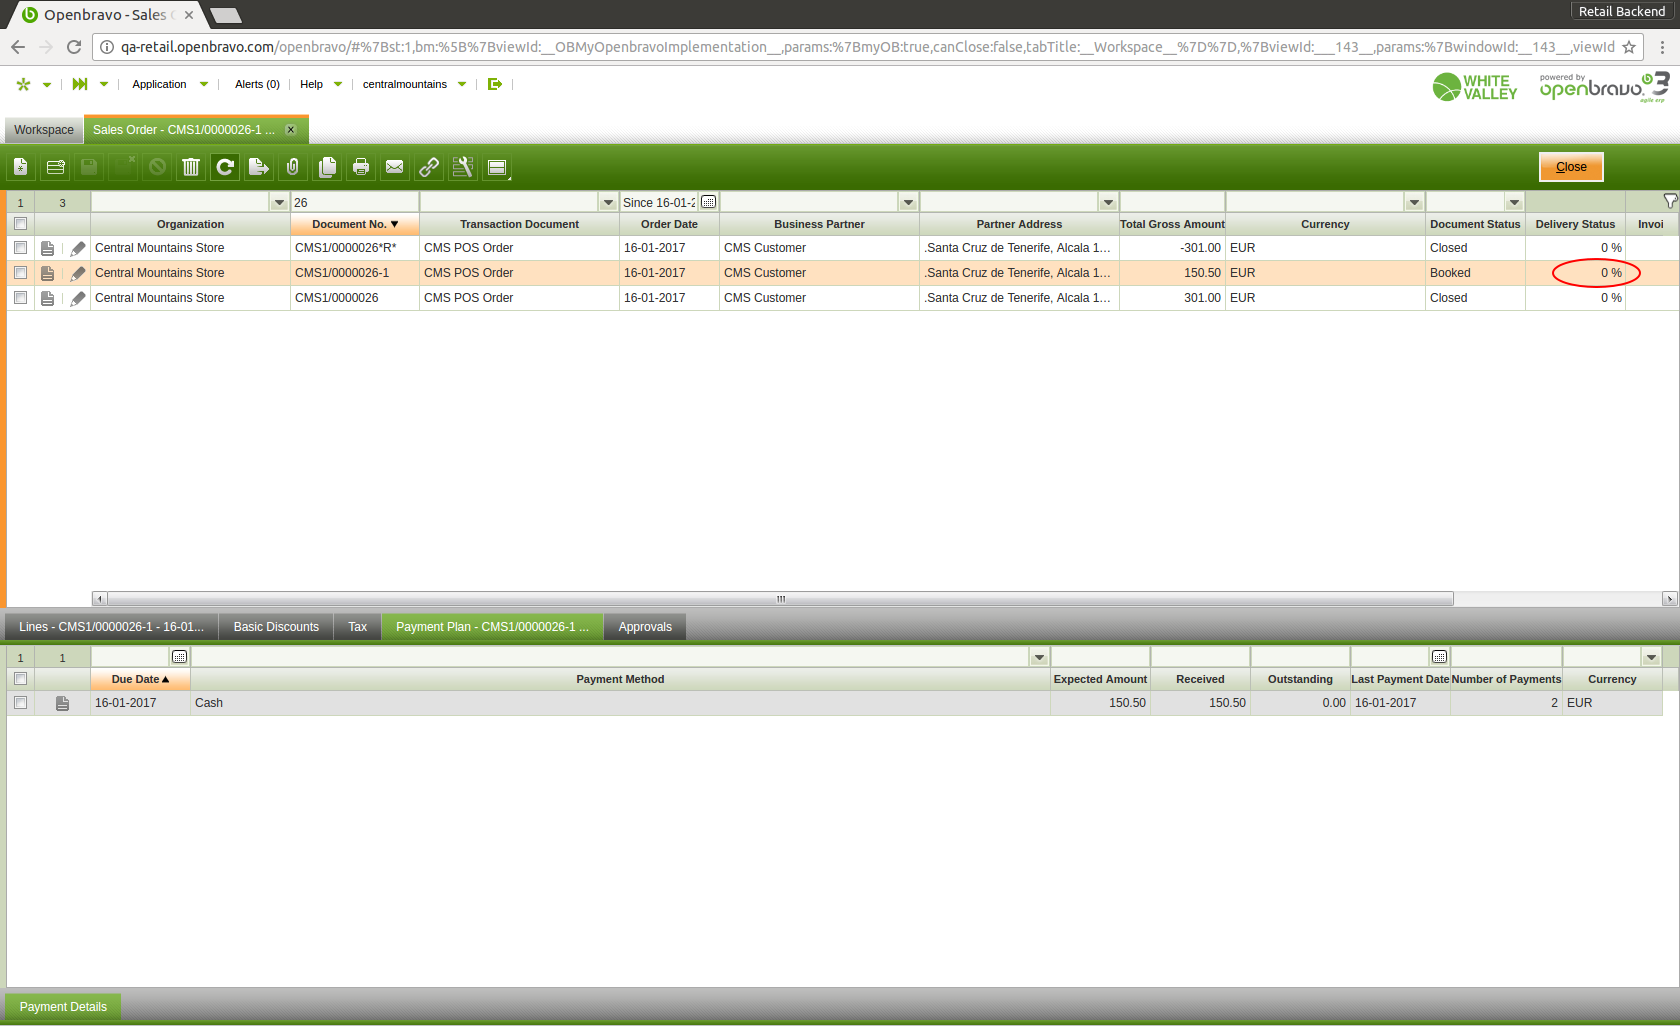Click the orange Close button
This screenshot has height=1026, width=1680.
click(x=1570, y=167)
